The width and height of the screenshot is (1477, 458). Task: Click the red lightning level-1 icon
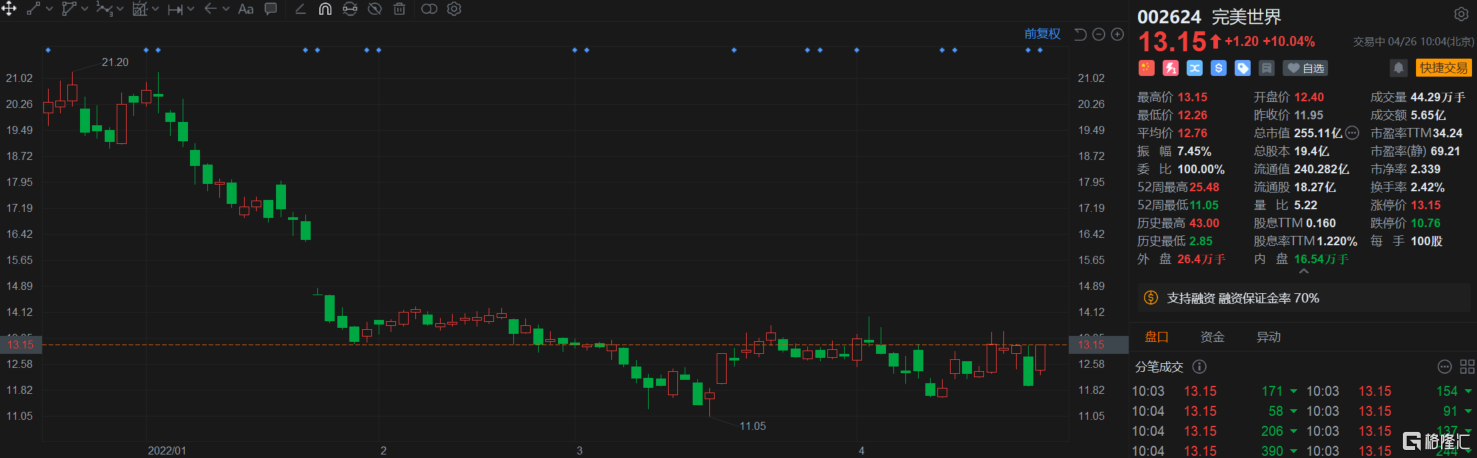[x=1171, y=68]
